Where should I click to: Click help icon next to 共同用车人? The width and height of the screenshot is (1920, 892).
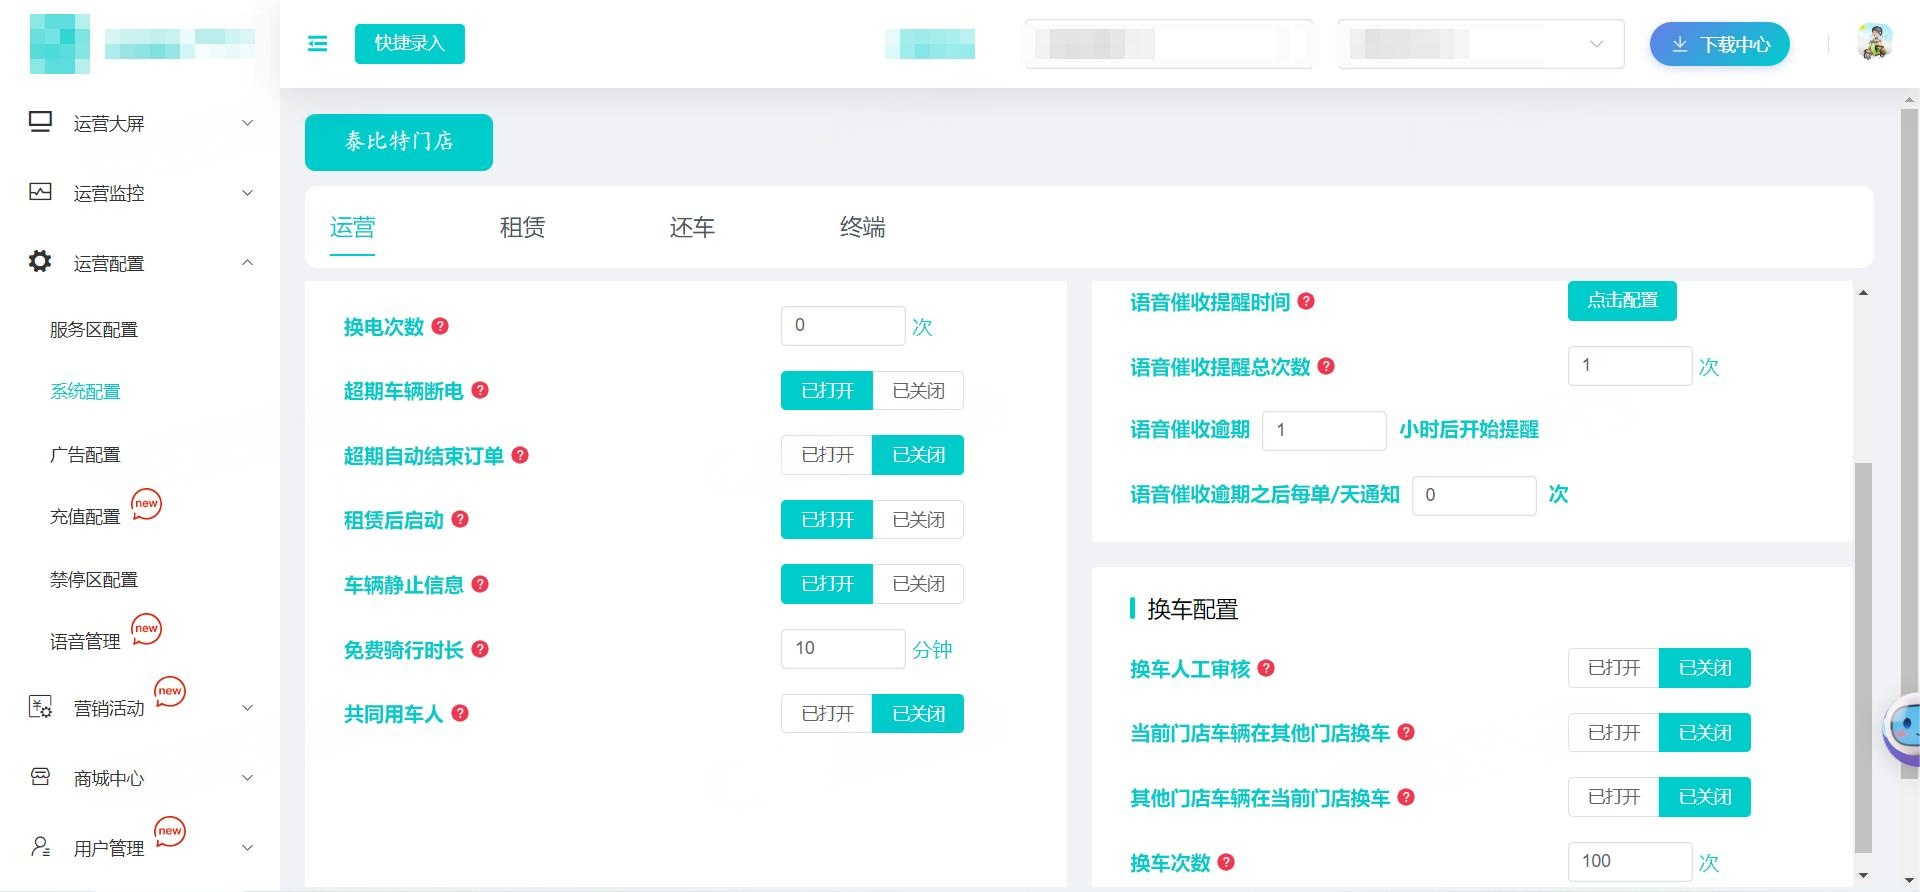click(x=460, y=713)
